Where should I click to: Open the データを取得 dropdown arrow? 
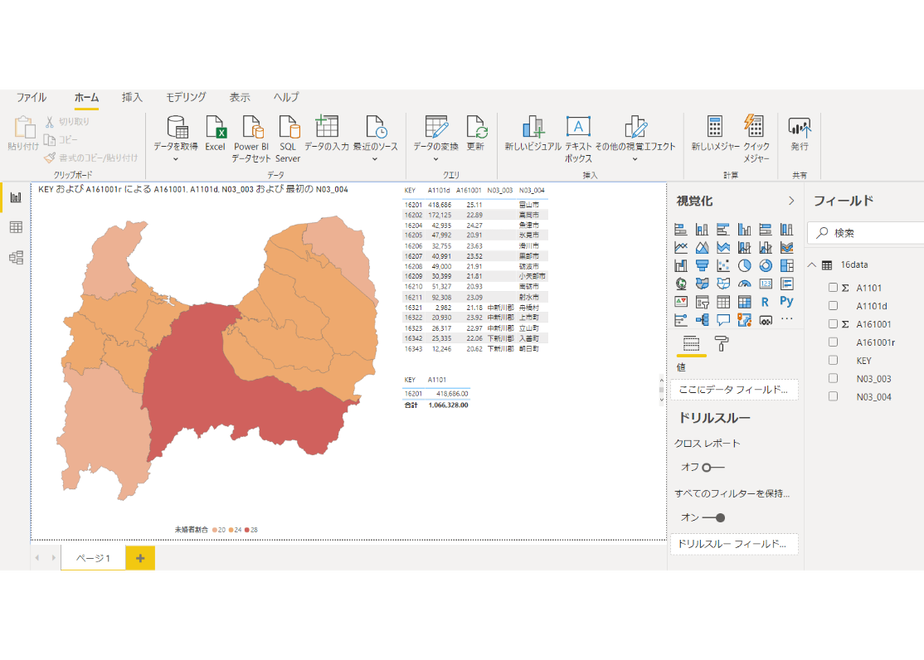(176, 159)
